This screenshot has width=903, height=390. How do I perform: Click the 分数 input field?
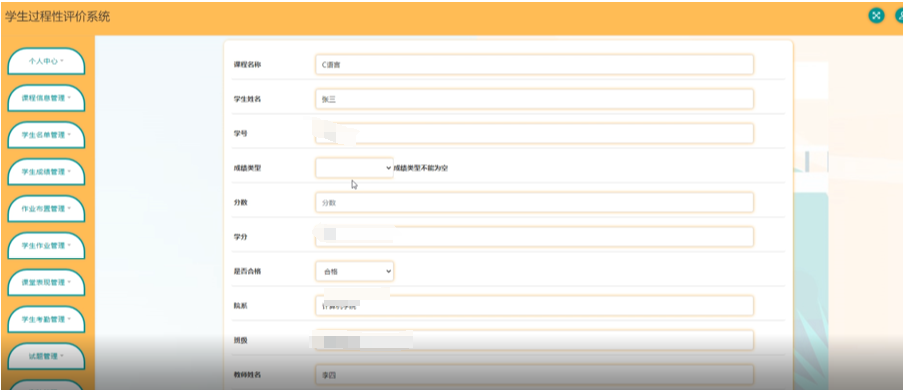[x=534, y=203]
